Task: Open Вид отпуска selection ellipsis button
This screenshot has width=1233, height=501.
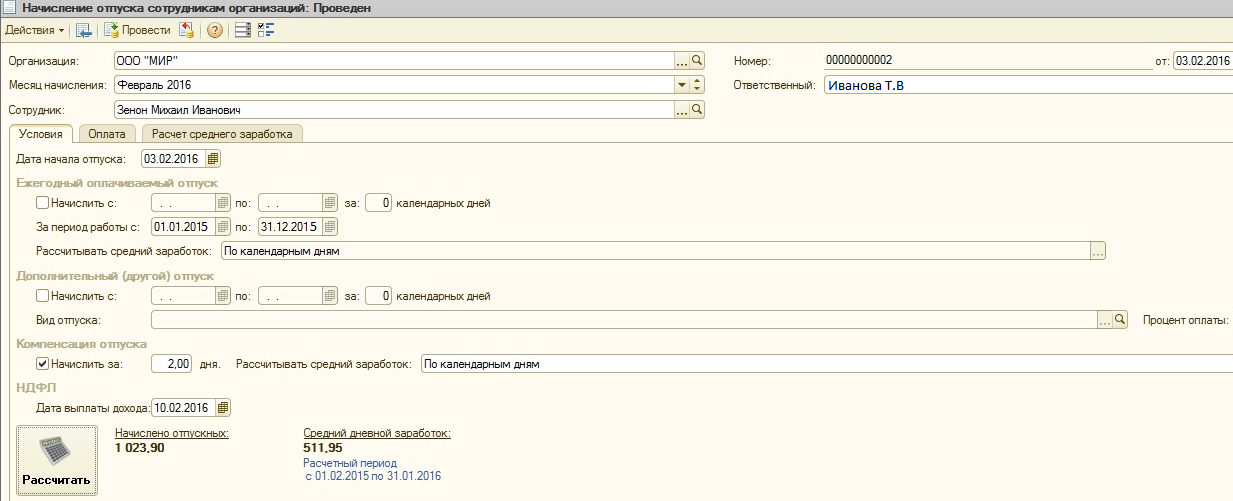Action: pos(1105,320)
